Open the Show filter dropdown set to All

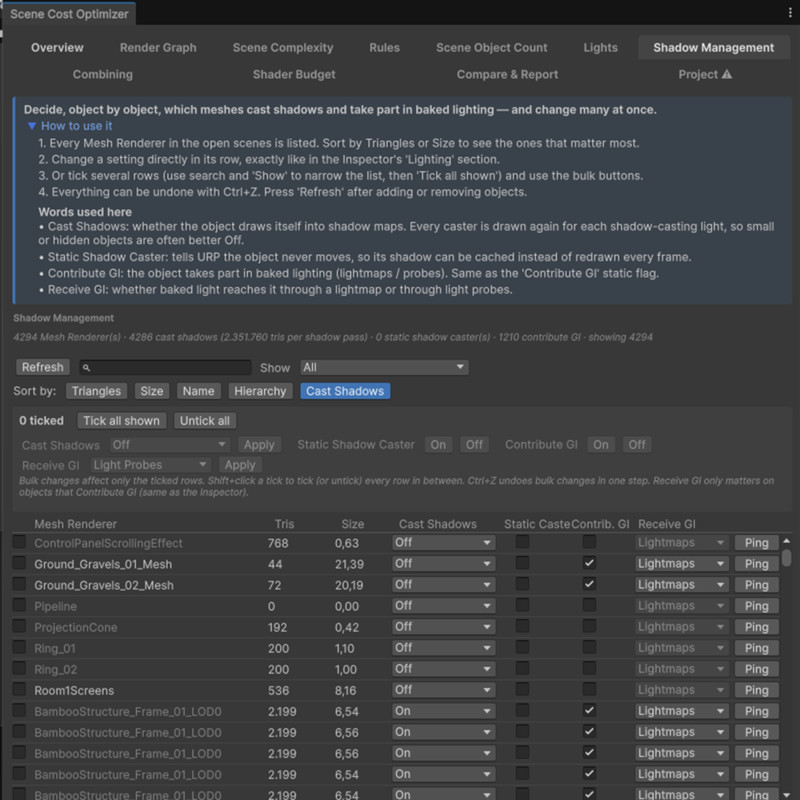pos(384,367)
